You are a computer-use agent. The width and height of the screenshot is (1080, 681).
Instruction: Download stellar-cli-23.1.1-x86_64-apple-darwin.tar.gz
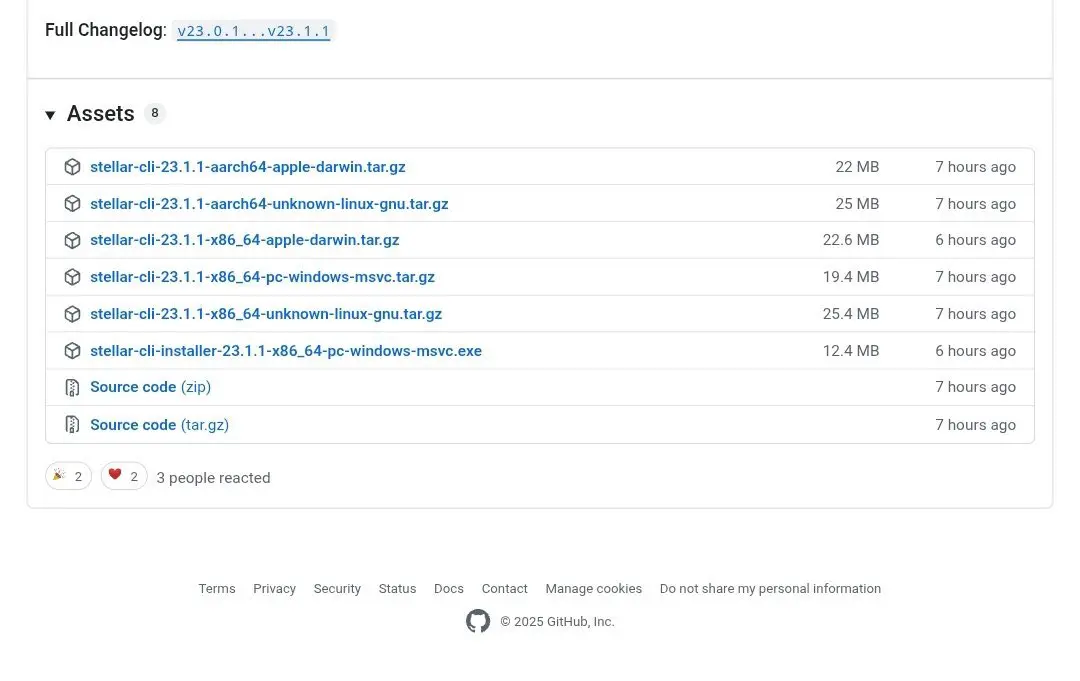[245, 240]
